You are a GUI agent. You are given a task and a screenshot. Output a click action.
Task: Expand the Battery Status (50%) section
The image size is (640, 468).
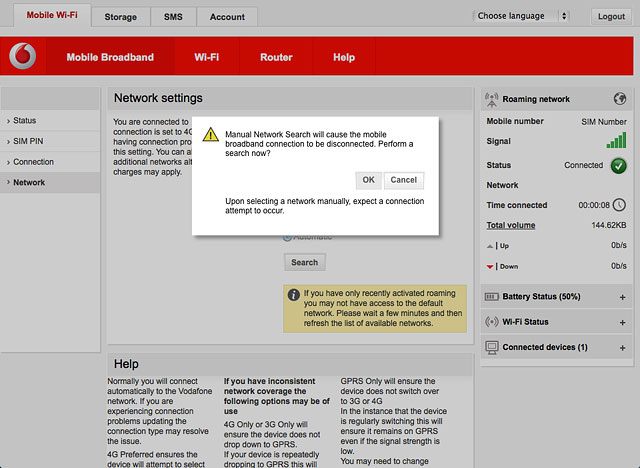pos(622,297)
